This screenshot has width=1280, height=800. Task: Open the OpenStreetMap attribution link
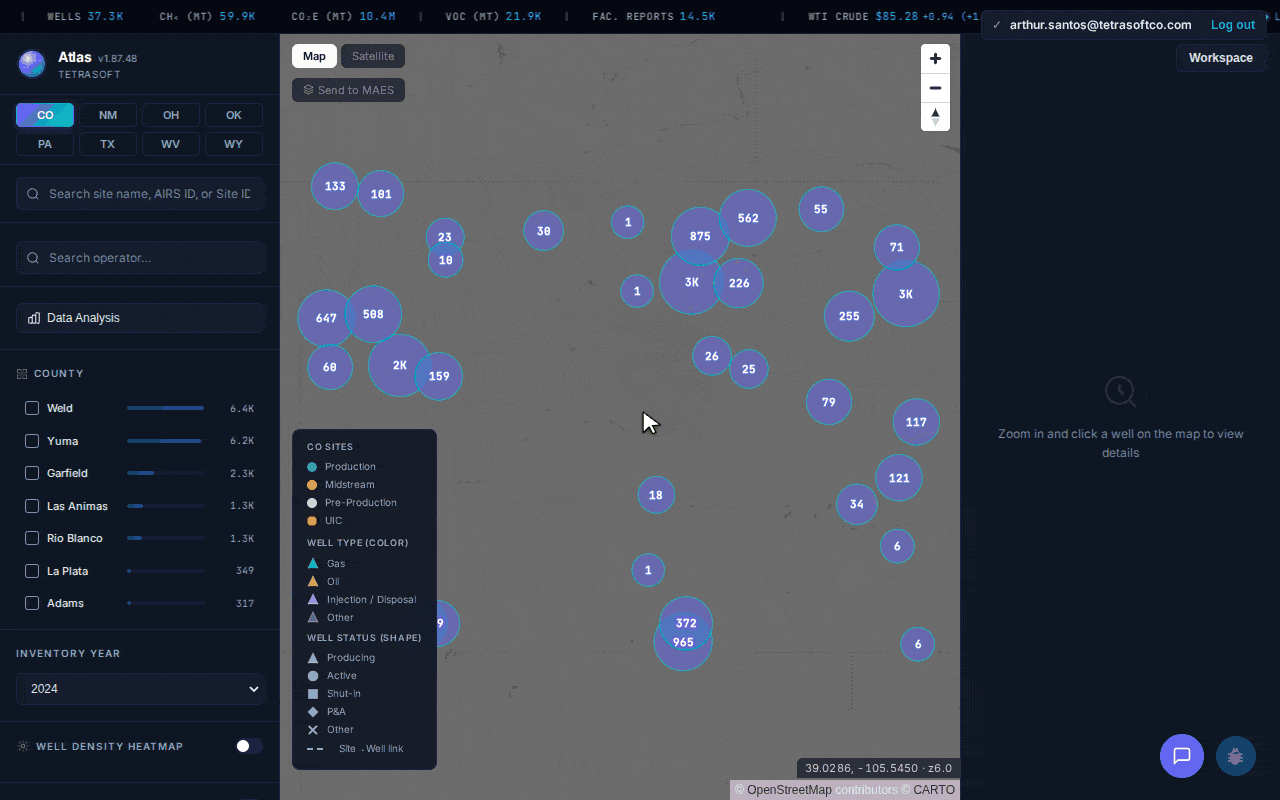point(789,790)
